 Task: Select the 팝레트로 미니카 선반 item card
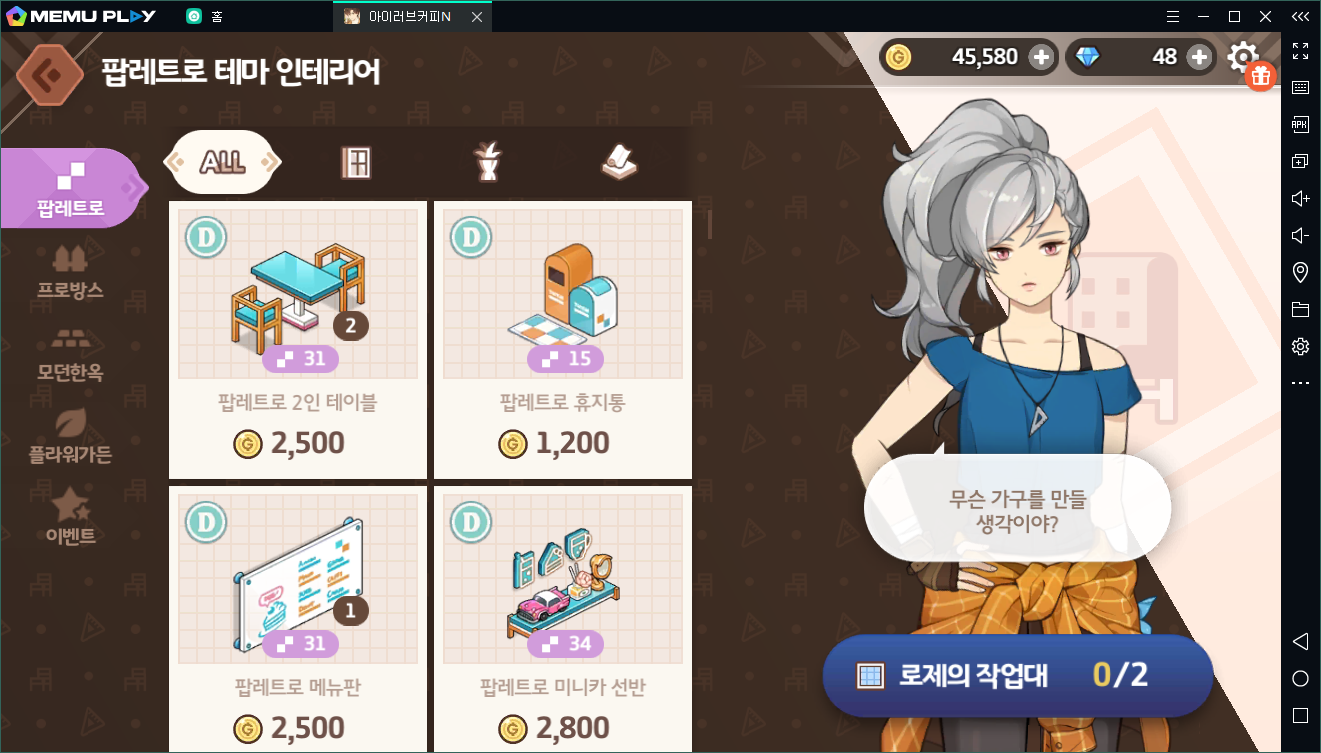point(563,620)
